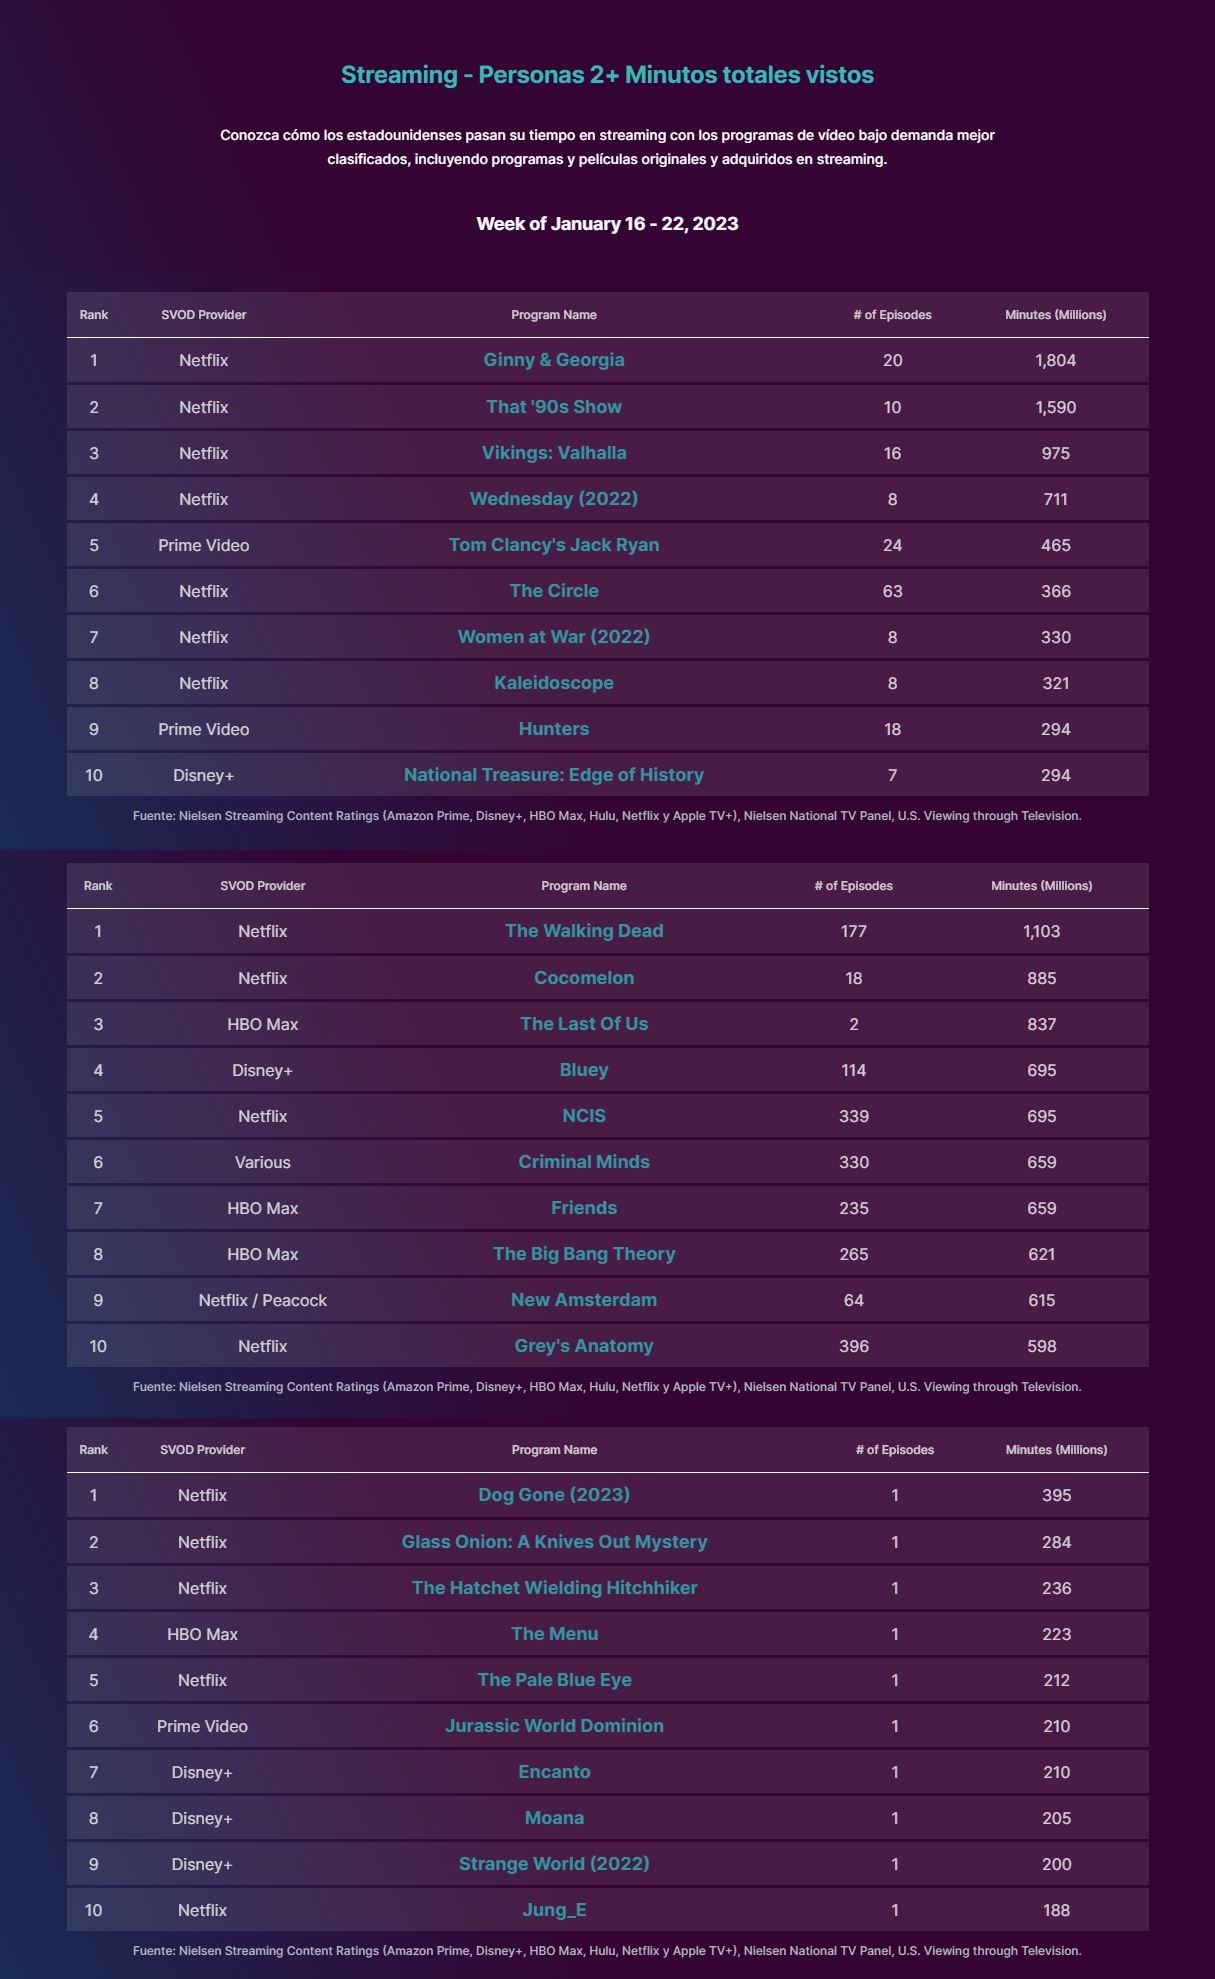Click The Walking Dead link
This screenshot has width=1215, height=1979.
click(x=584, y=931)
